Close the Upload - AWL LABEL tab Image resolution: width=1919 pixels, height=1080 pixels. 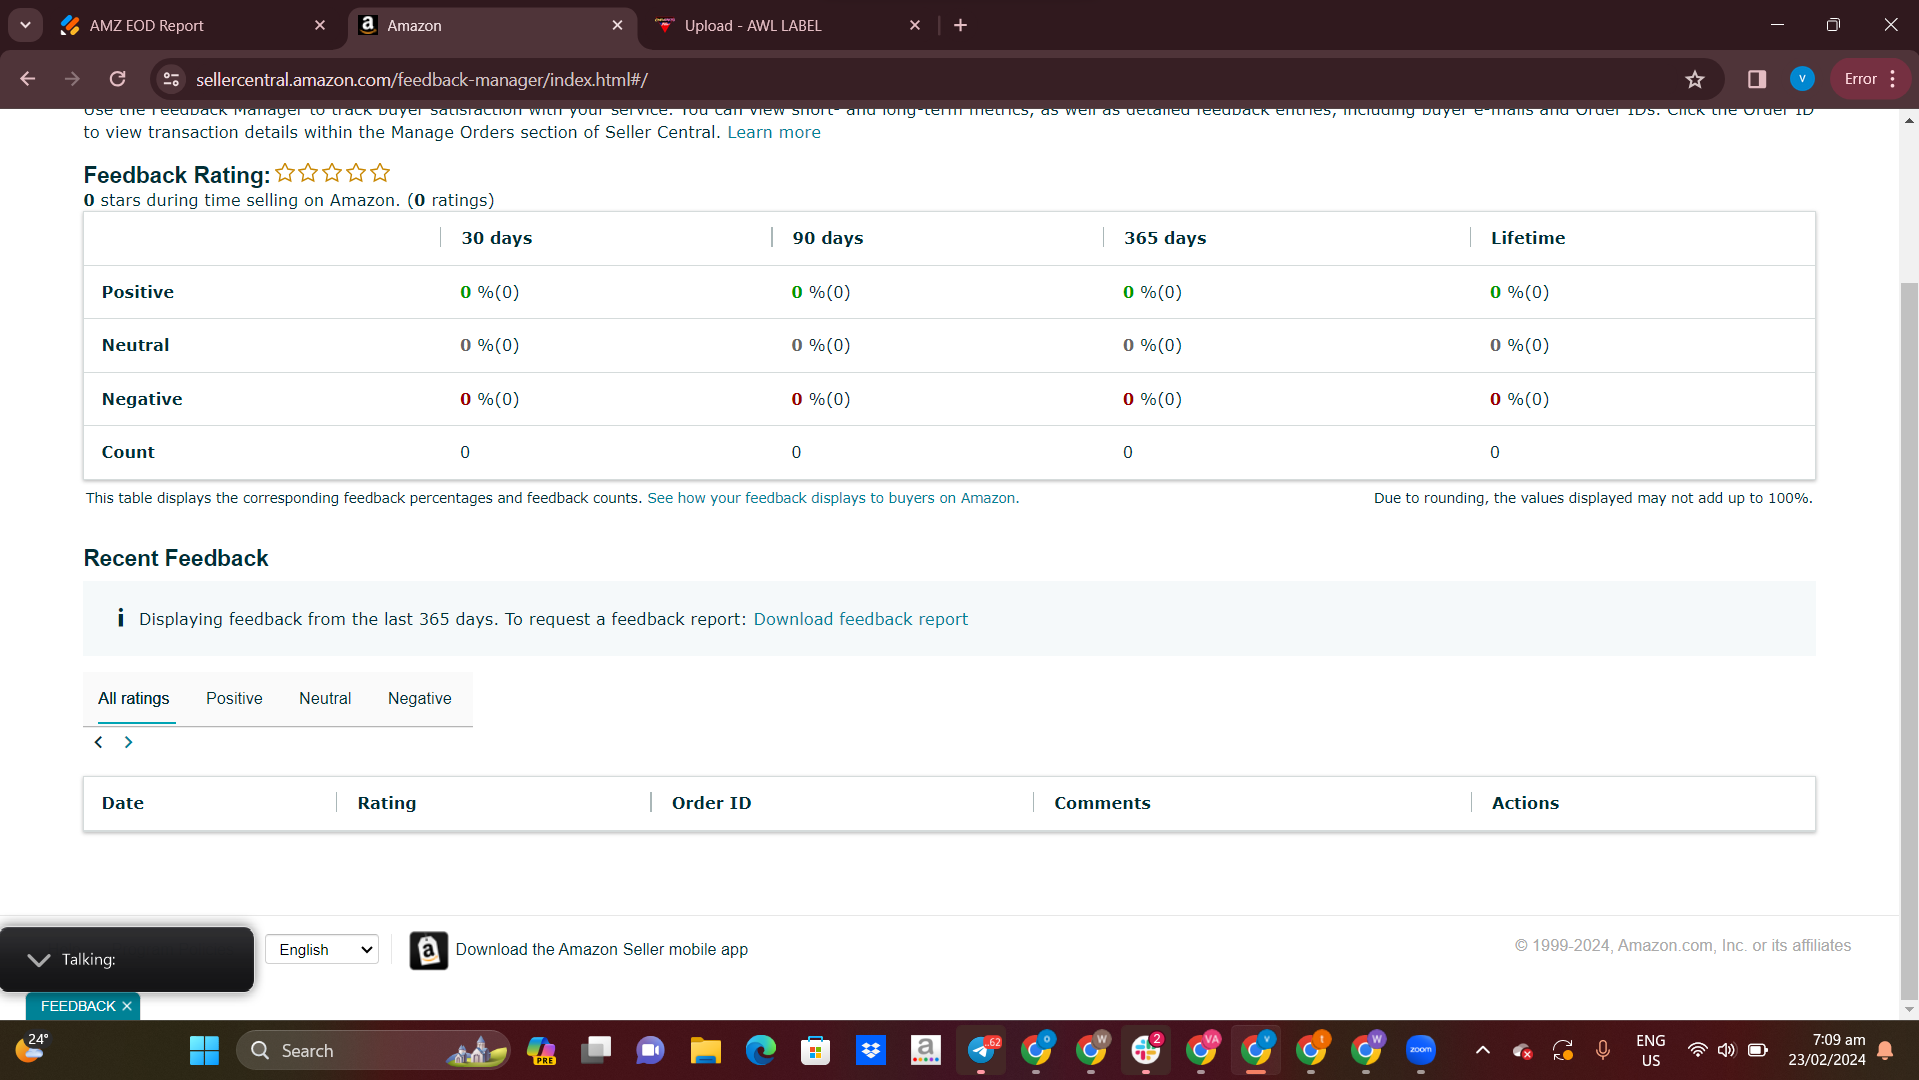coord(915,25)
